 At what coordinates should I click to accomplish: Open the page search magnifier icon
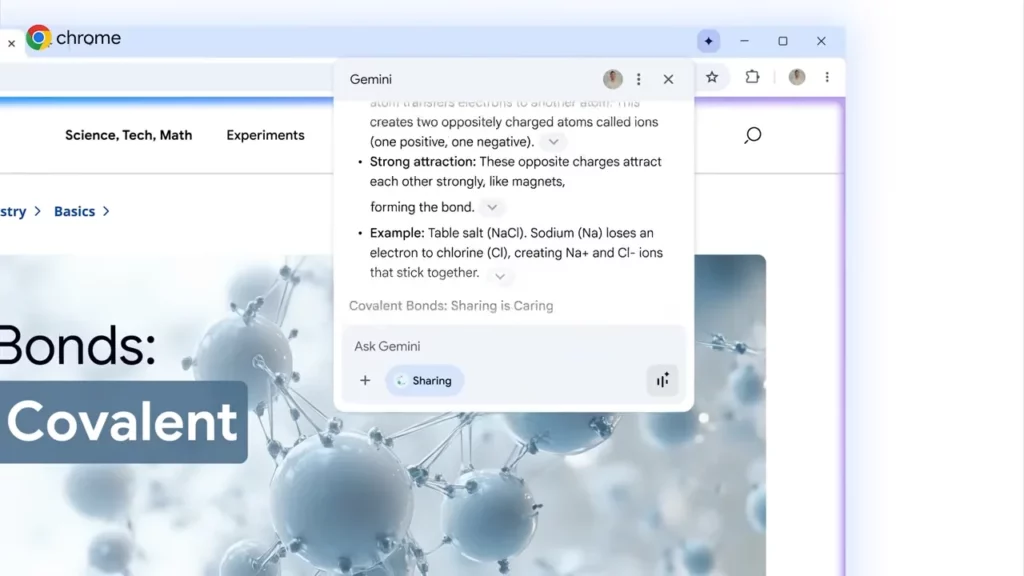tap(752, 135)
